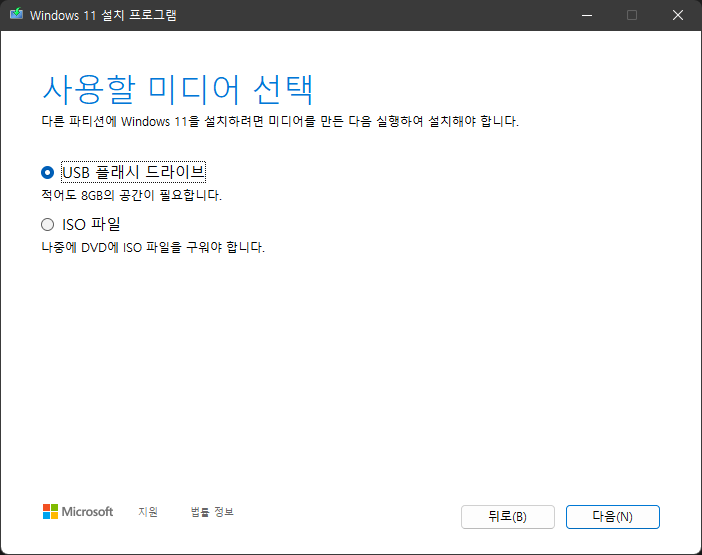The image size is (702, 555).
Task: Go back with the 뒤로(B) button
Action: coord(508,517)
